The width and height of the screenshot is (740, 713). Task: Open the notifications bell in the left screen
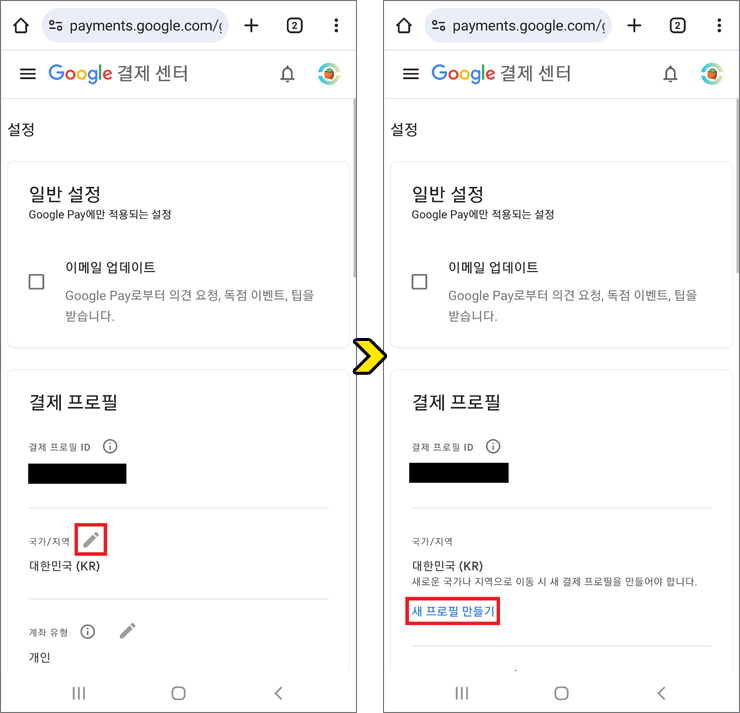point(287,74)
